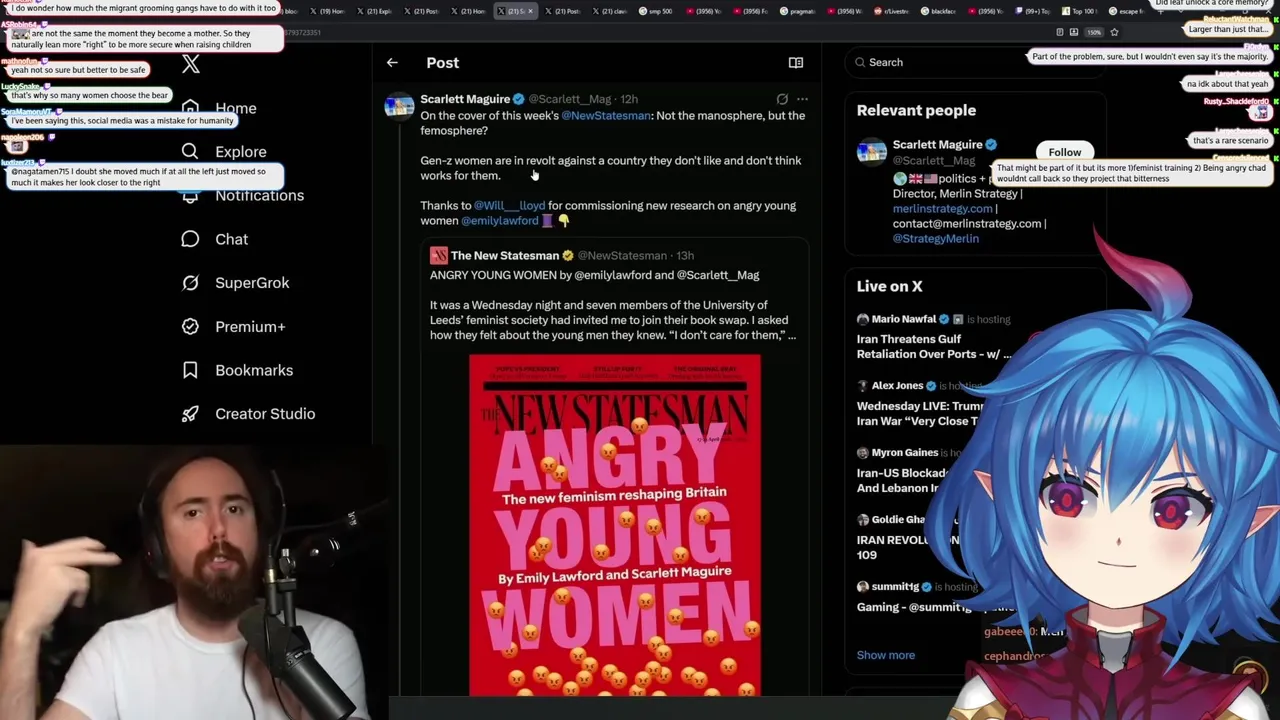The image size is (1280, 720).
Task: Open the @Will___lloyd mention link
Action: tap(509, 206)
